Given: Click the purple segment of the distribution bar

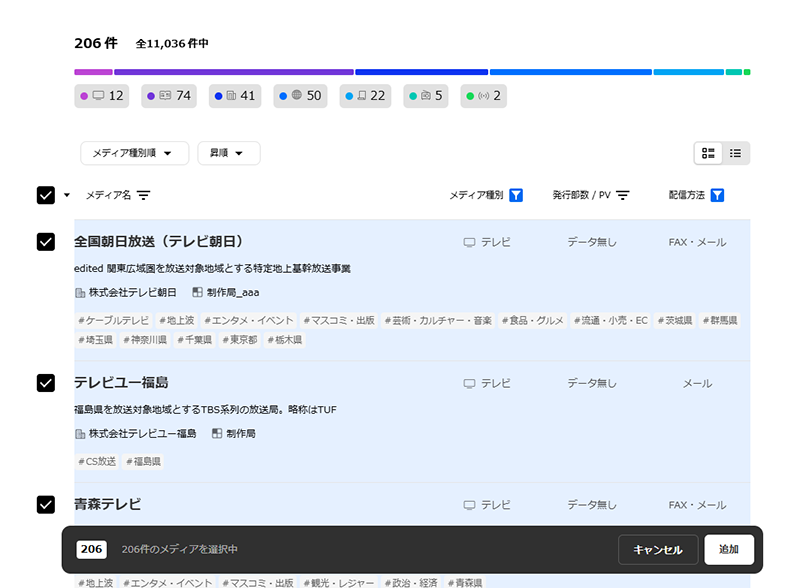Looking at the screenshot, I should [x=234, y=72].
